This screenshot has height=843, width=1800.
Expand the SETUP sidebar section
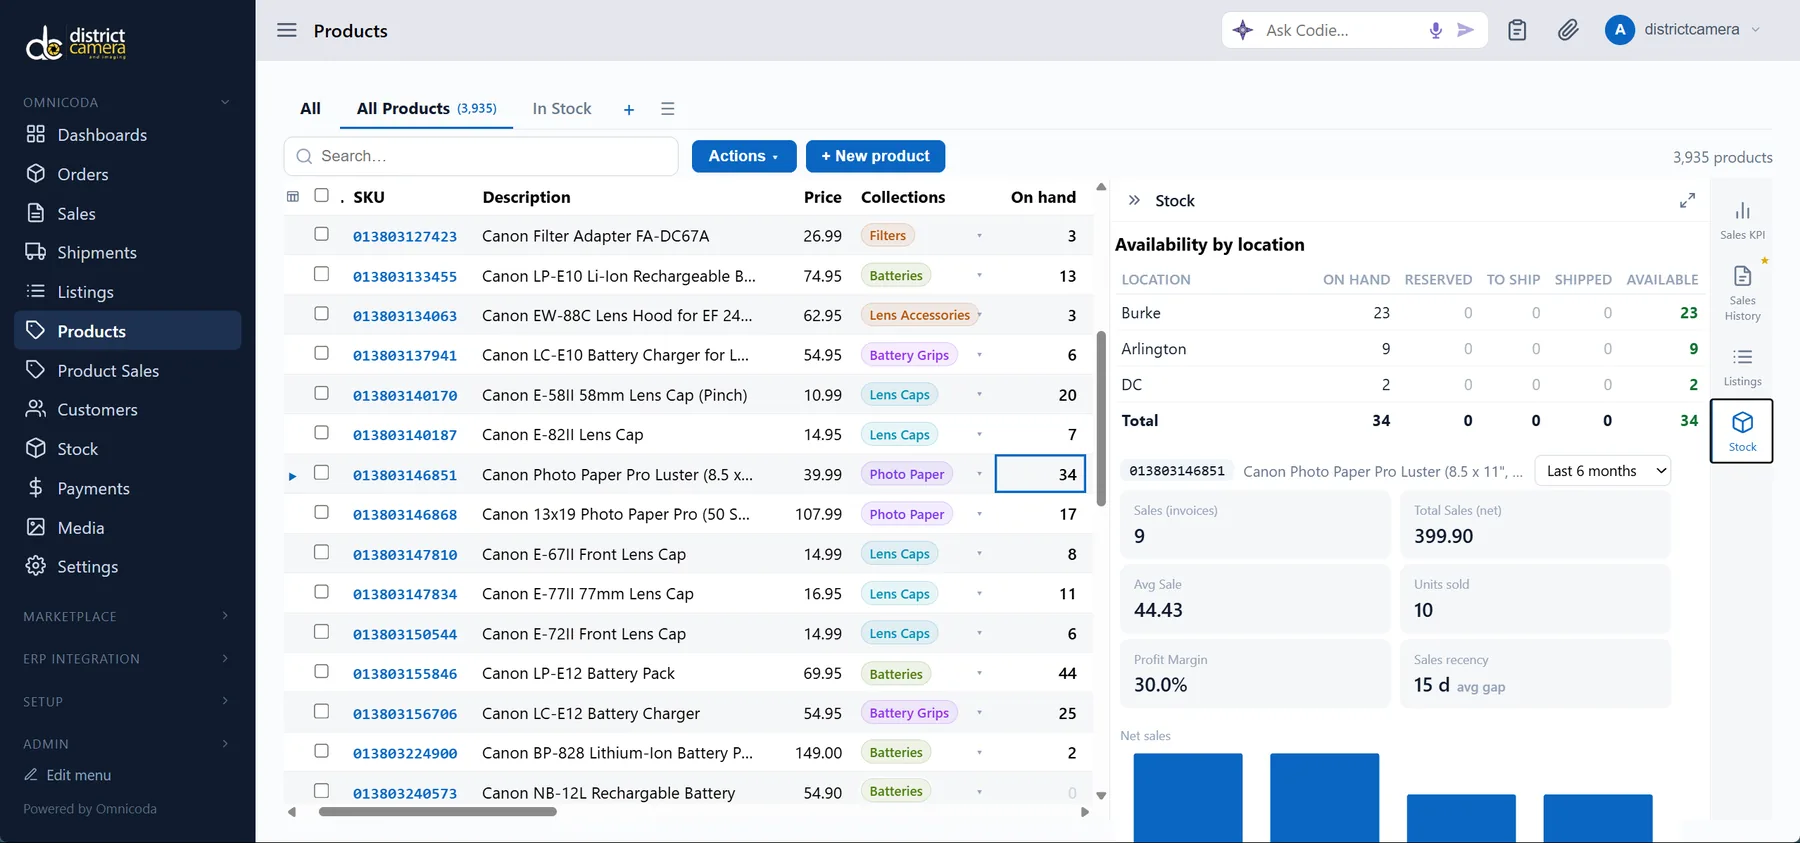click(127, 702)
